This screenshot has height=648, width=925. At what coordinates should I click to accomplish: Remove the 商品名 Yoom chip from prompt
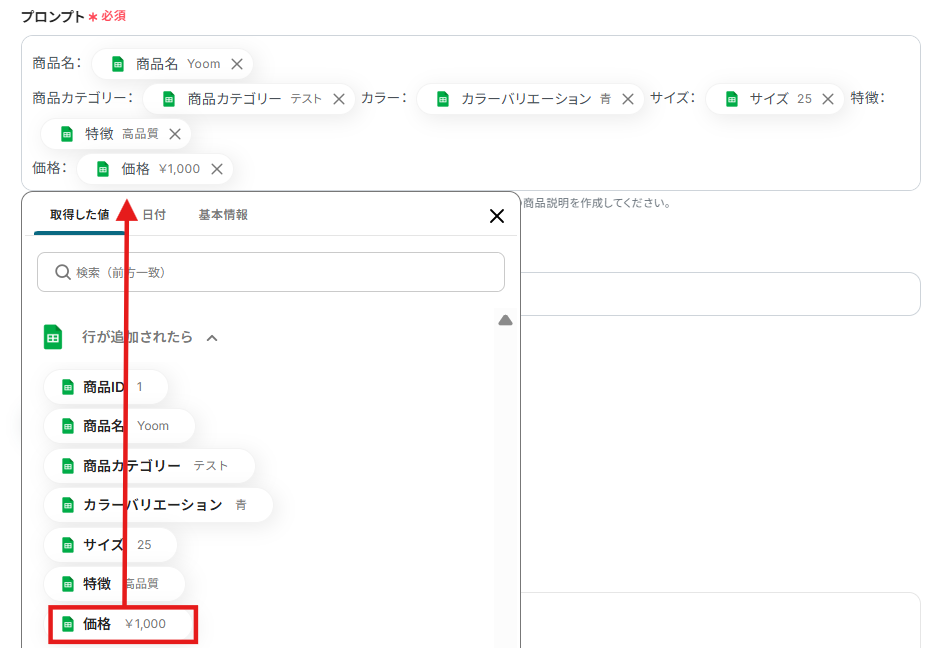pyautogui.click(x=237, y=64)
